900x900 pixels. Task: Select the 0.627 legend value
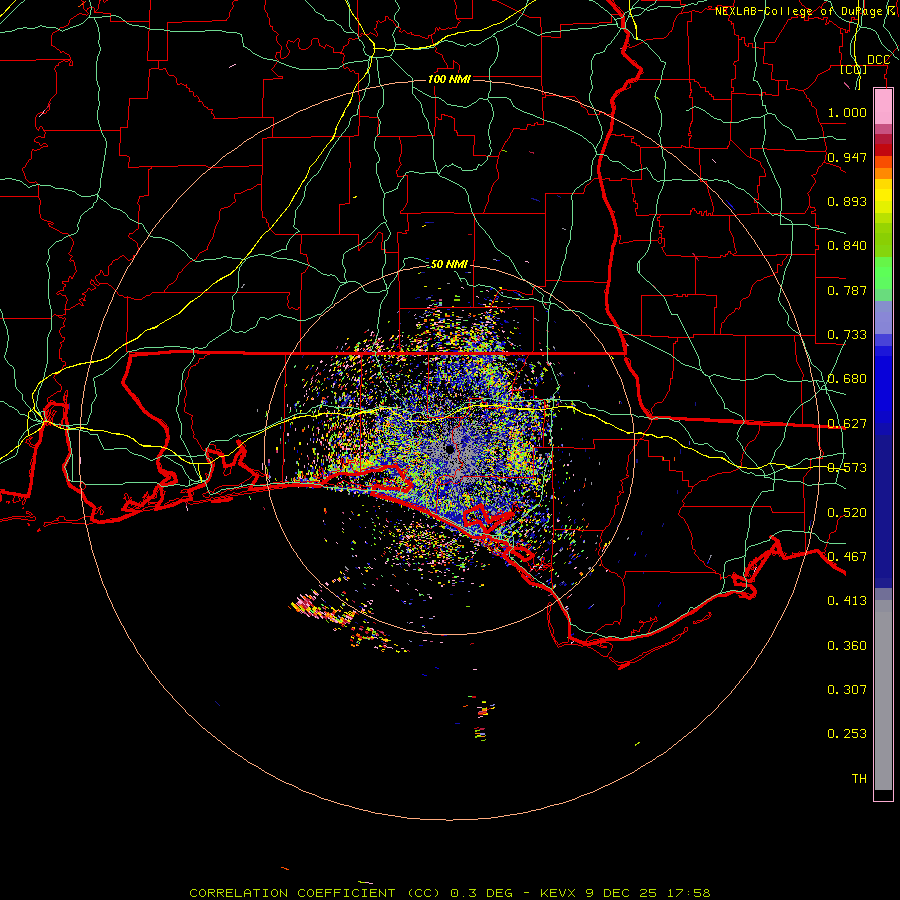coord(847,424)
